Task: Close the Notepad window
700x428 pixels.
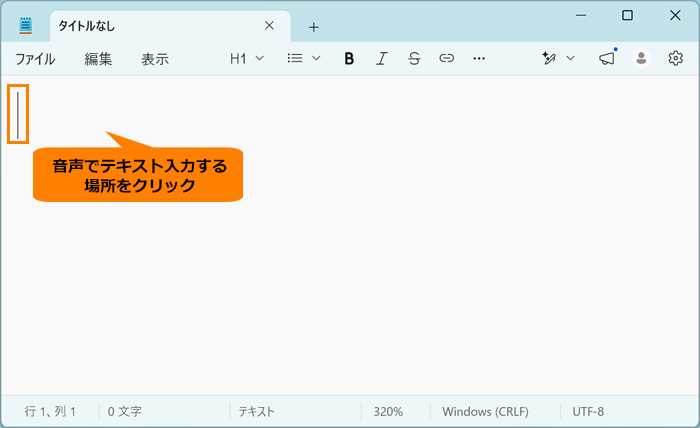Action: tap(675, 15)
